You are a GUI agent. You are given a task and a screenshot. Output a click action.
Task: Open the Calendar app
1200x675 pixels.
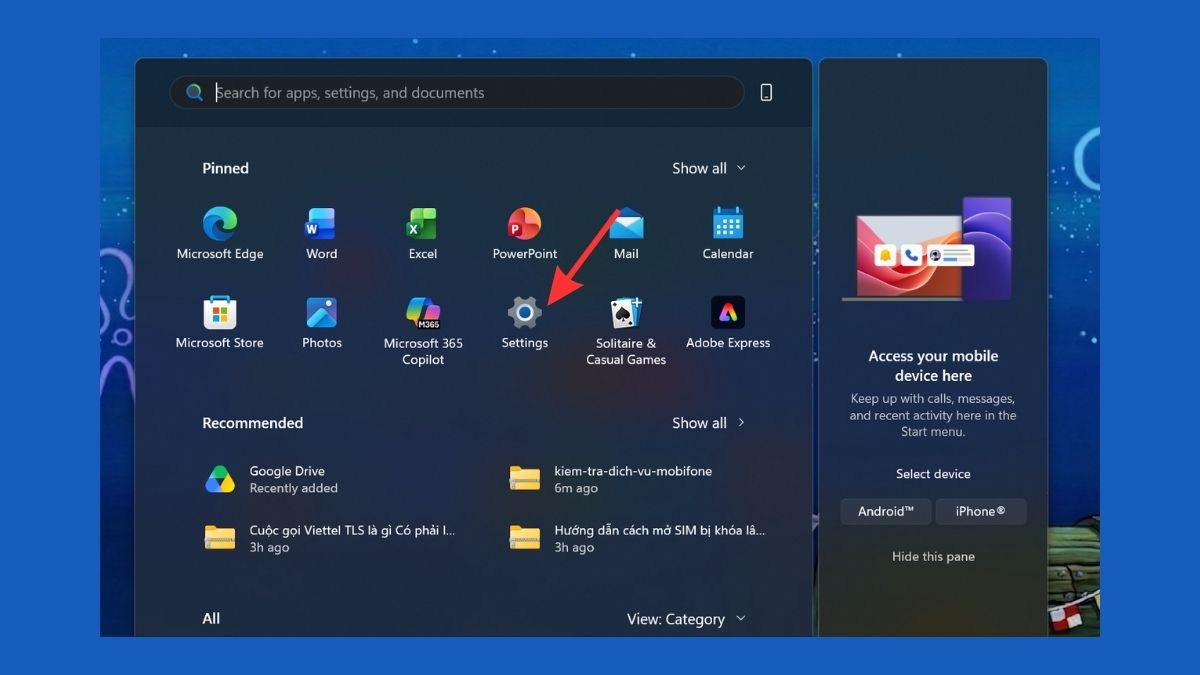pos(728,233)
